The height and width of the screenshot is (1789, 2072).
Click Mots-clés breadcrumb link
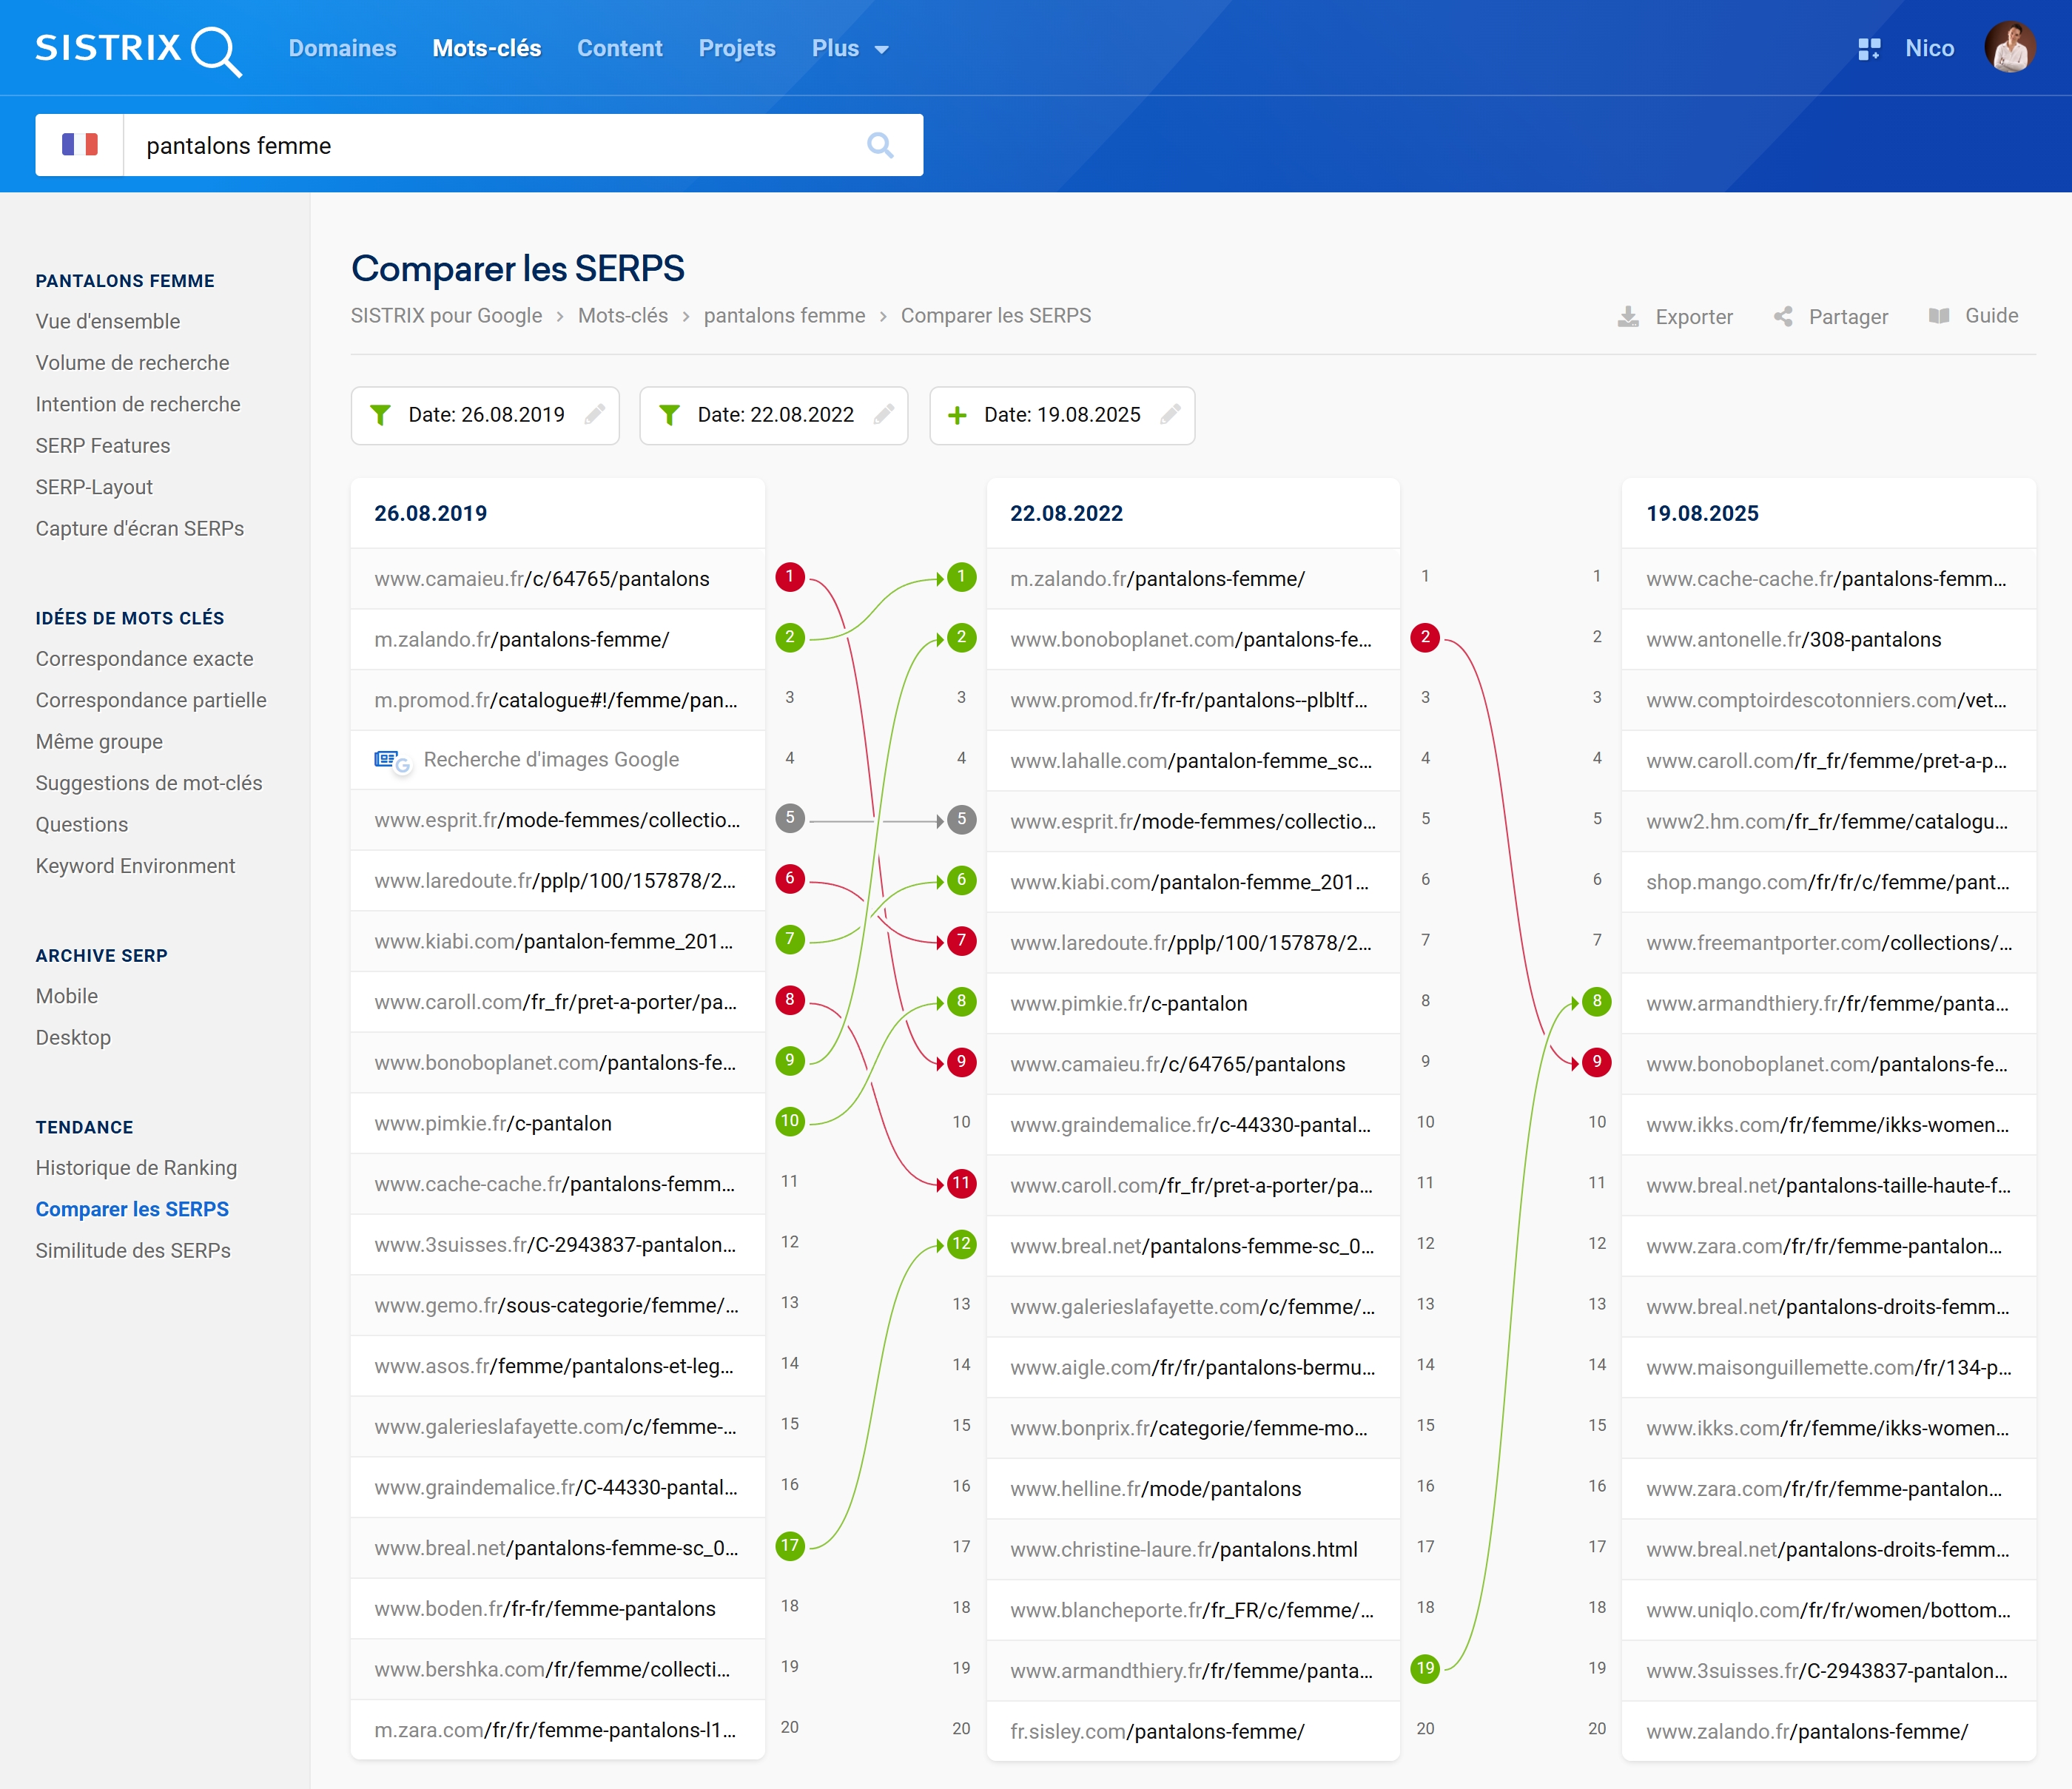tap(623, 316)
